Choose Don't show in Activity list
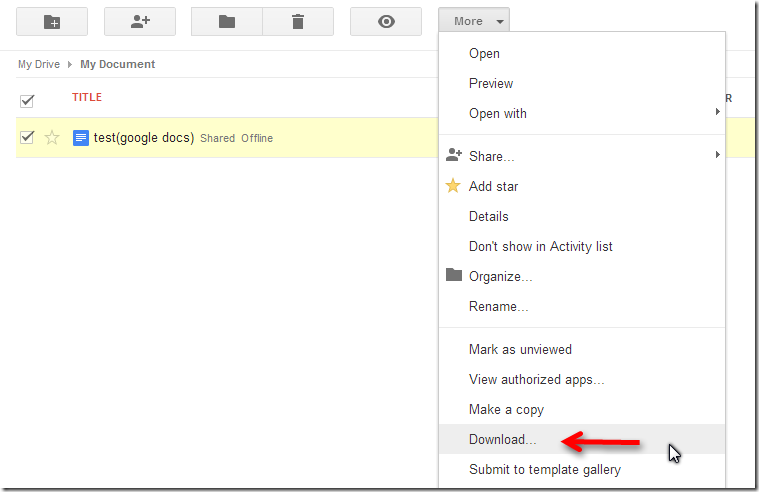Screen dimensions: 759x492 (582, 246)
